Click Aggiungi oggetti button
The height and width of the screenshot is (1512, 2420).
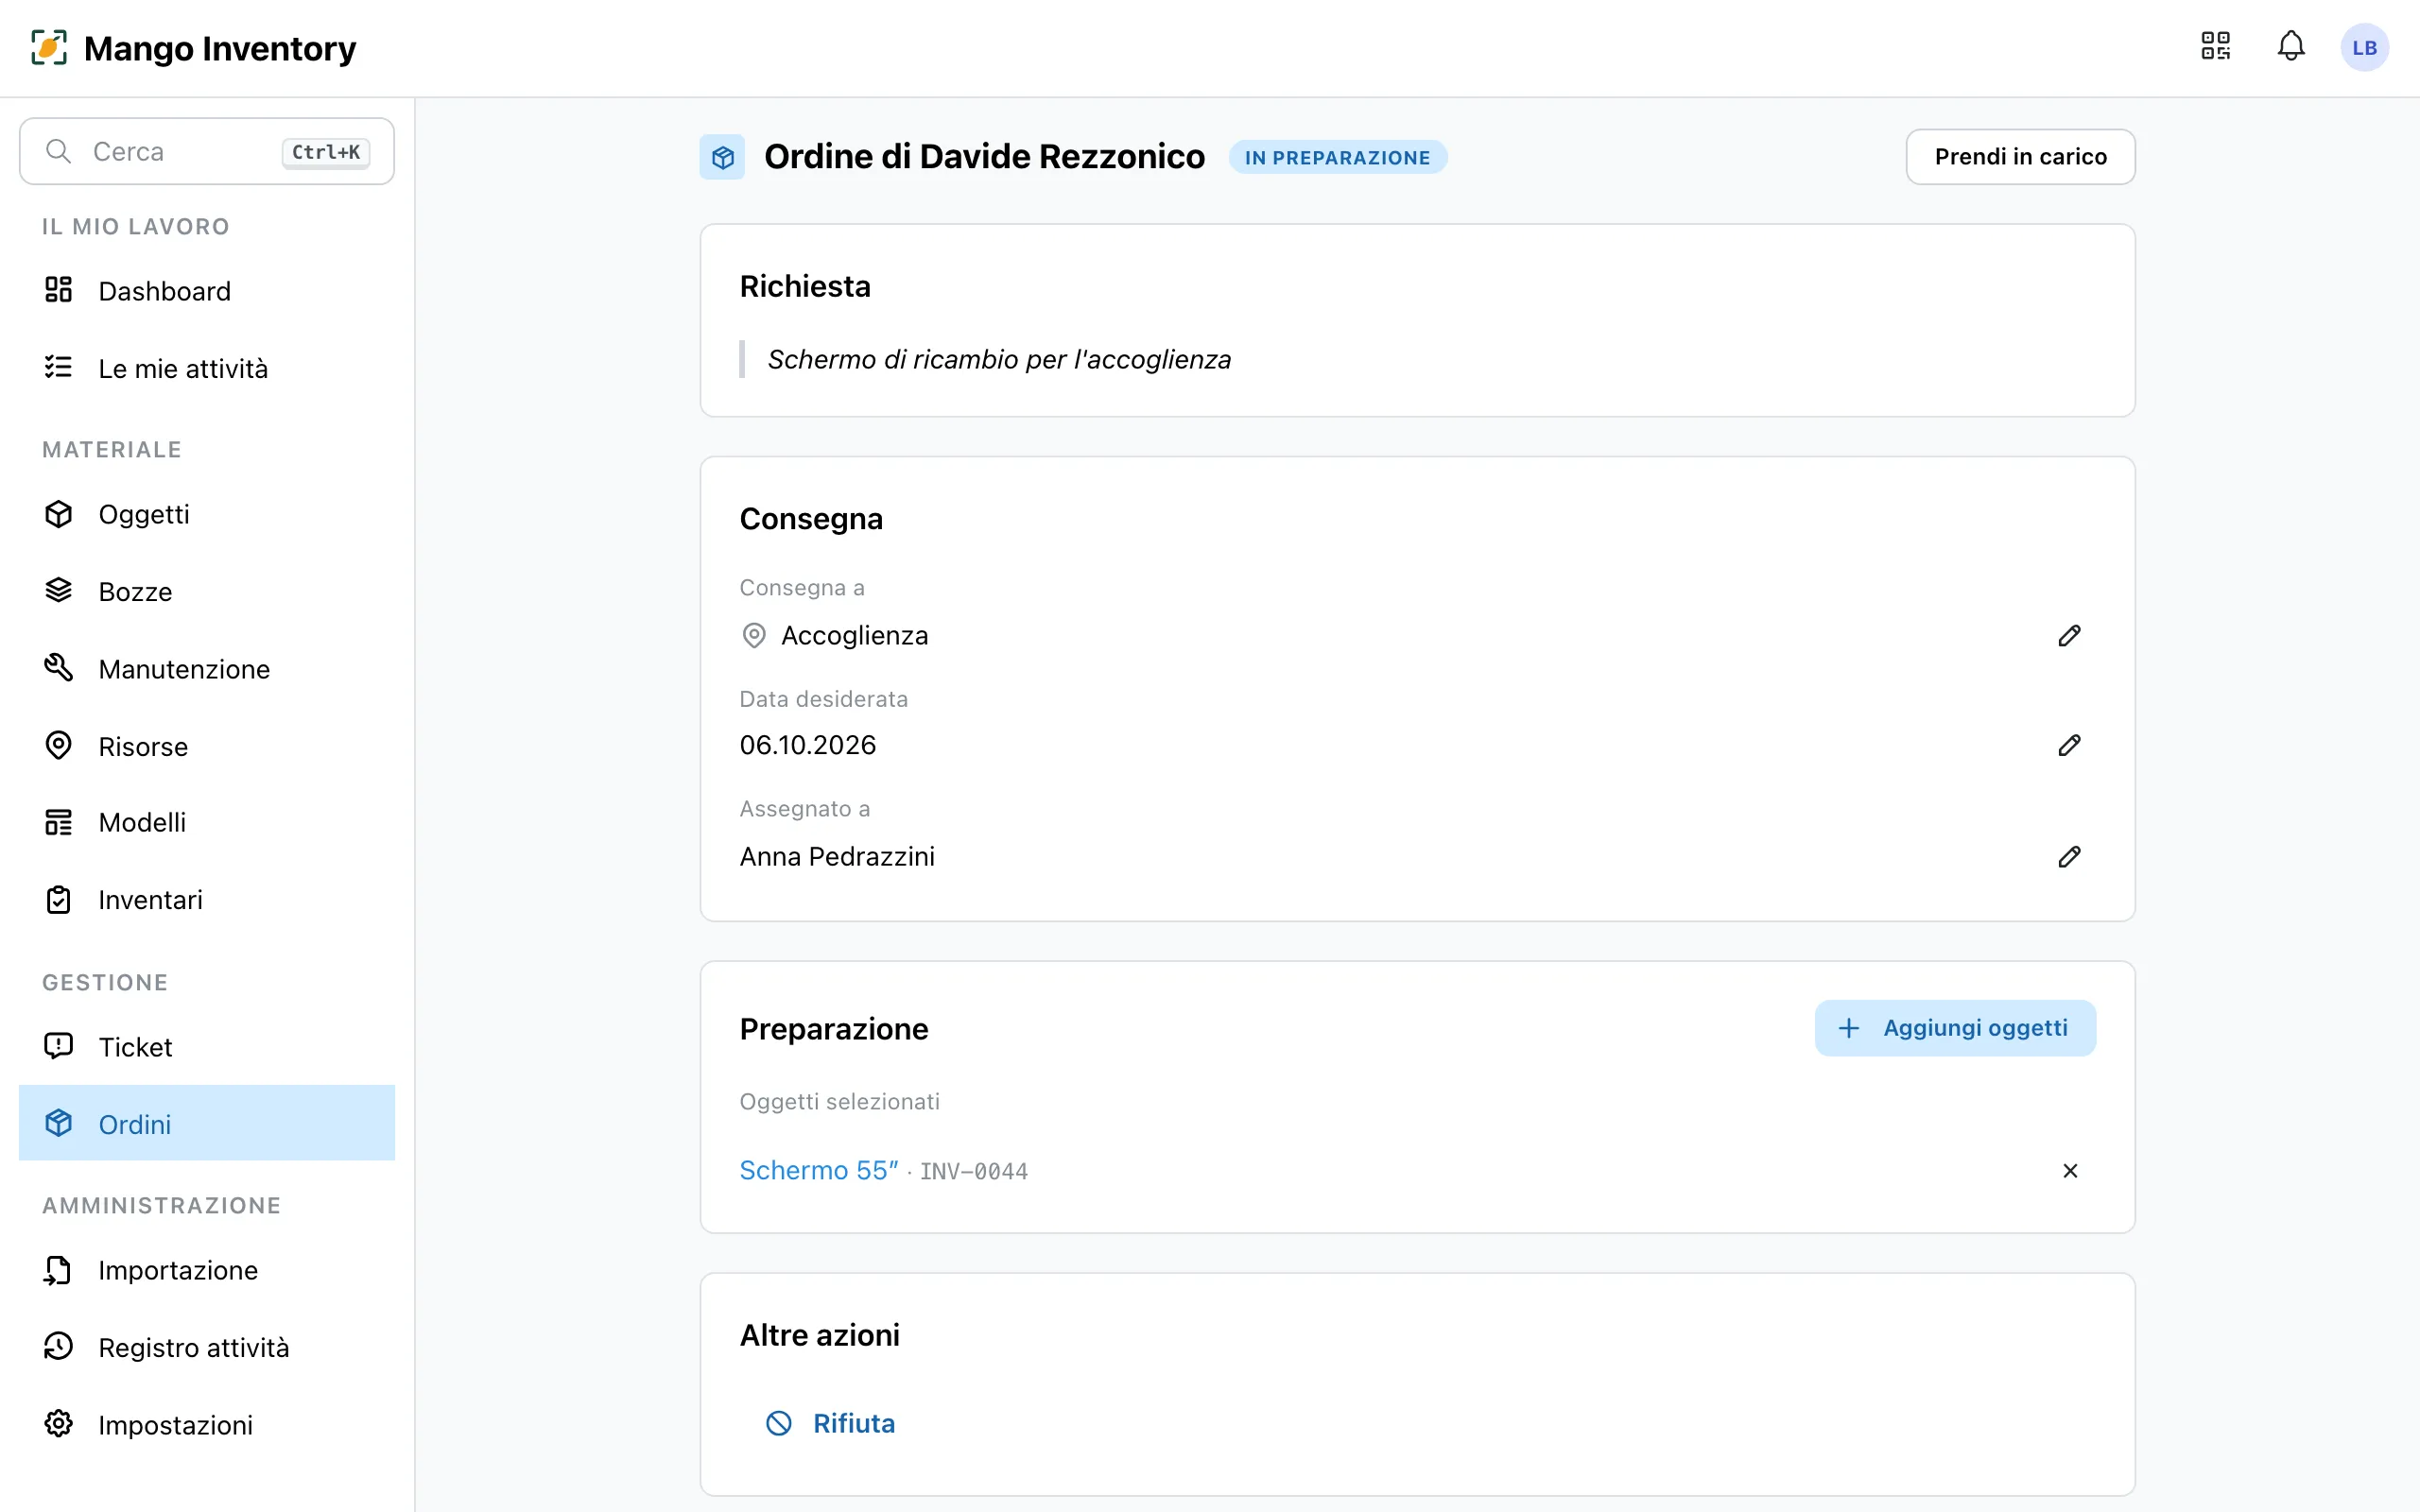coord(1955,1028)
